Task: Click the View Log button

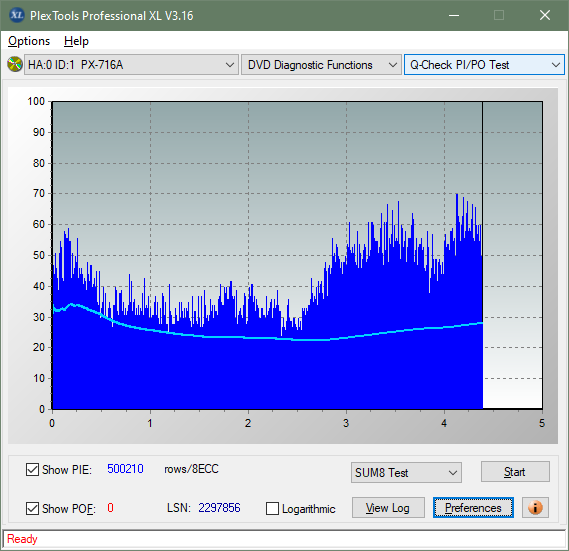Action: click(388, 508)
